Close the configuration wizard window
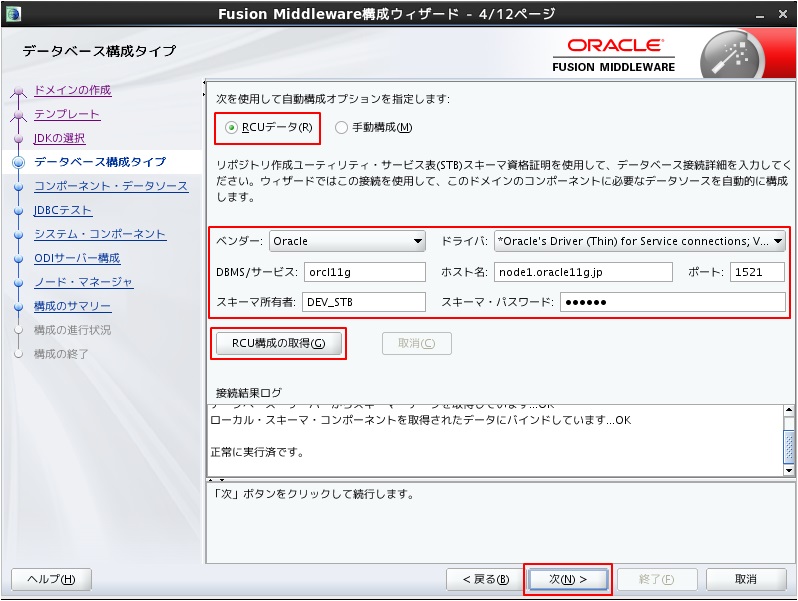798x601 pixels. (x=783, y=14)
